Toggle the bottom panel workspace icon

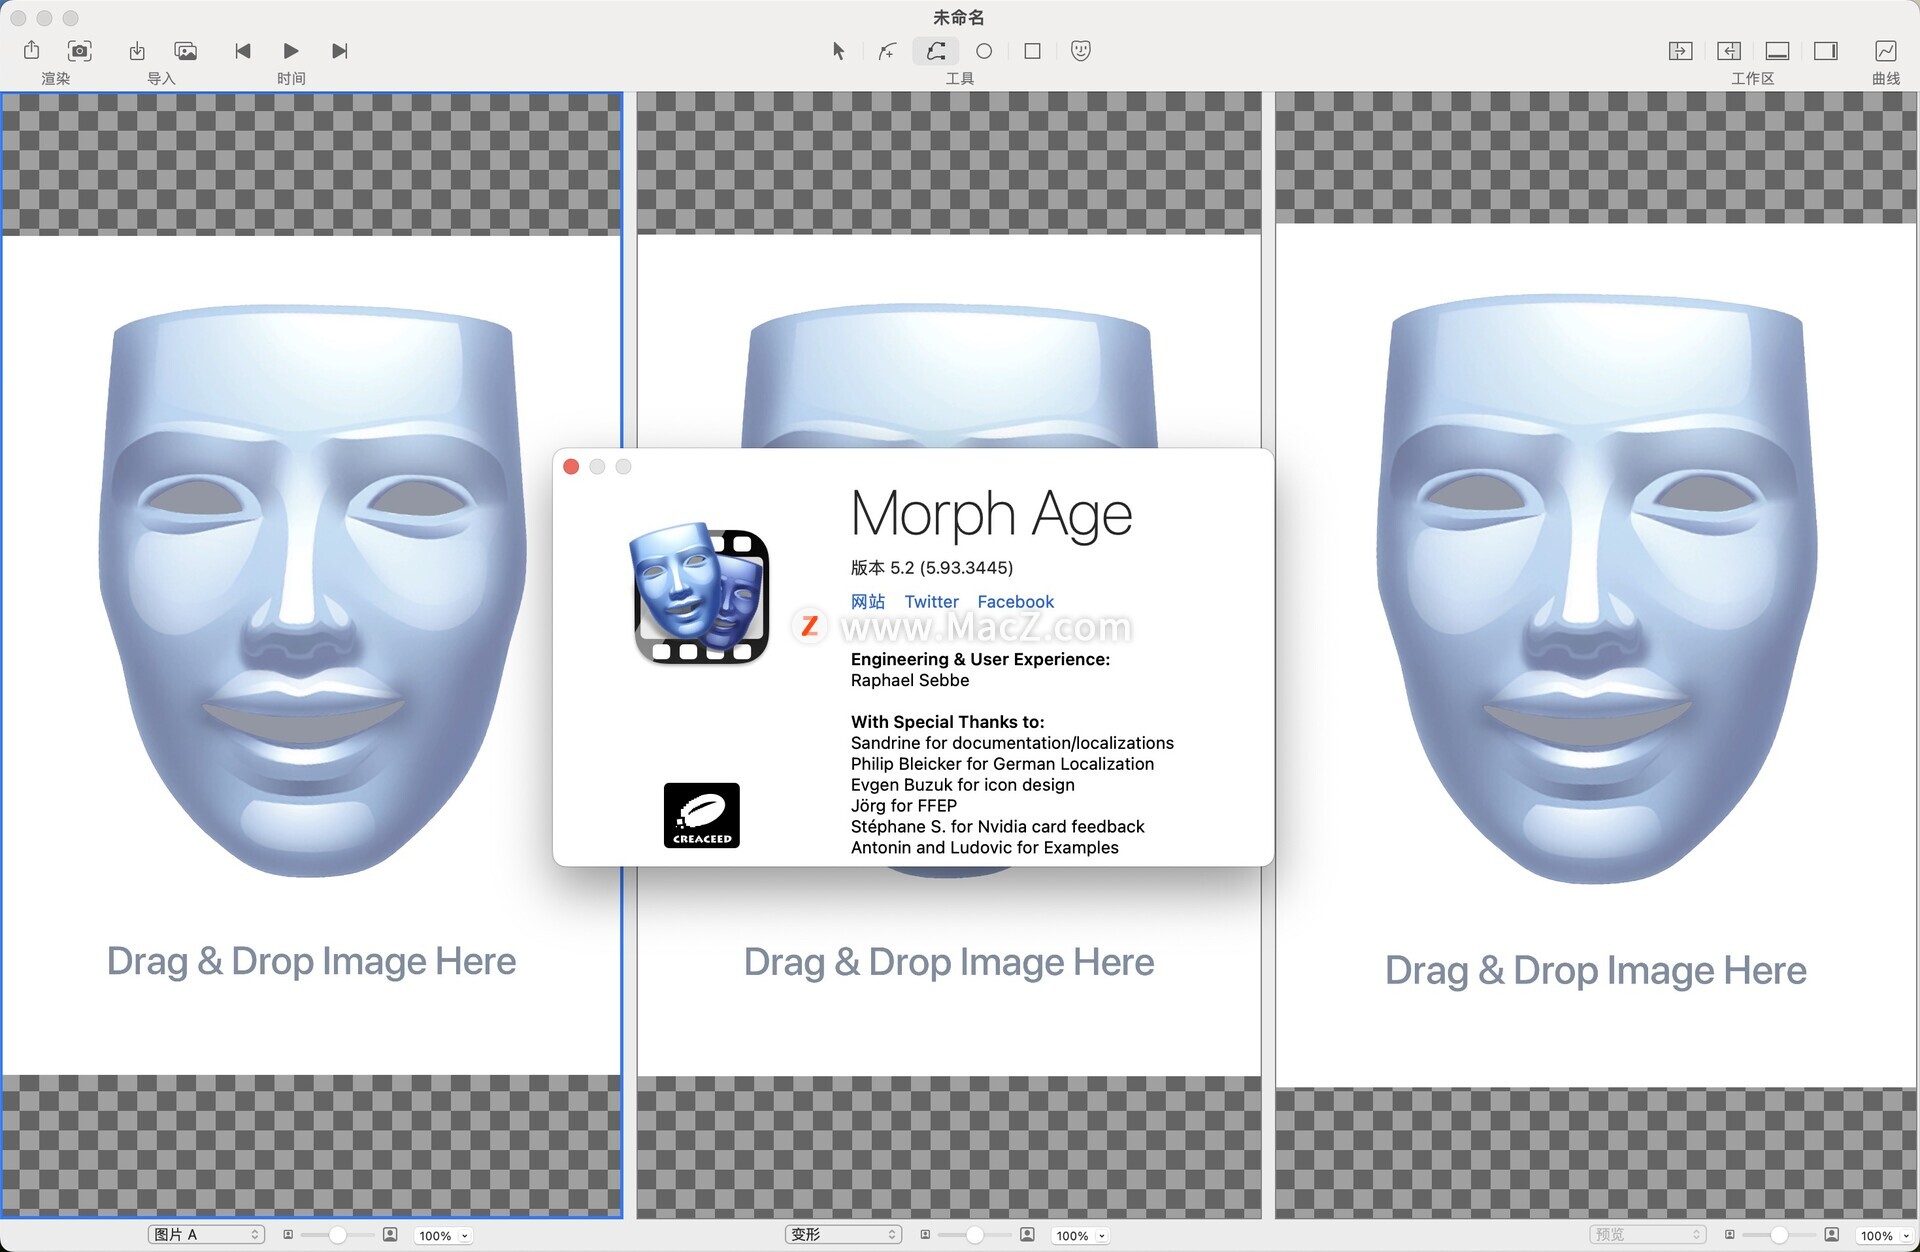click(1777, 51)
